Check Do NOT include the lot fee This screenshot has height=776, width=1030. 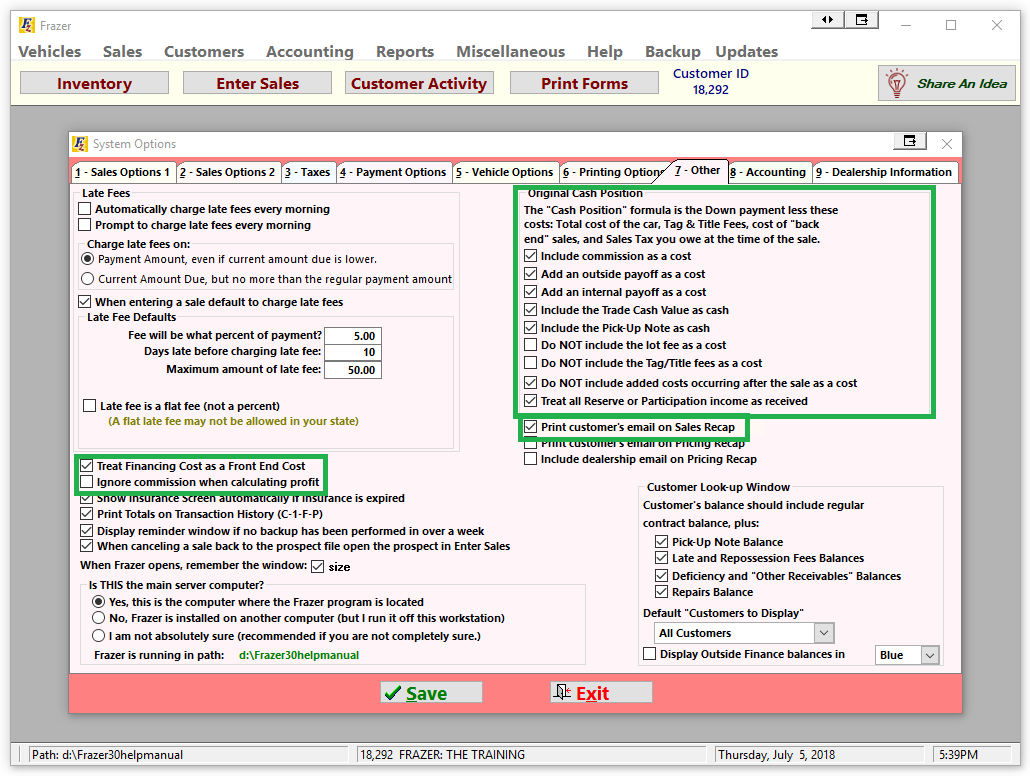(531, 345)
